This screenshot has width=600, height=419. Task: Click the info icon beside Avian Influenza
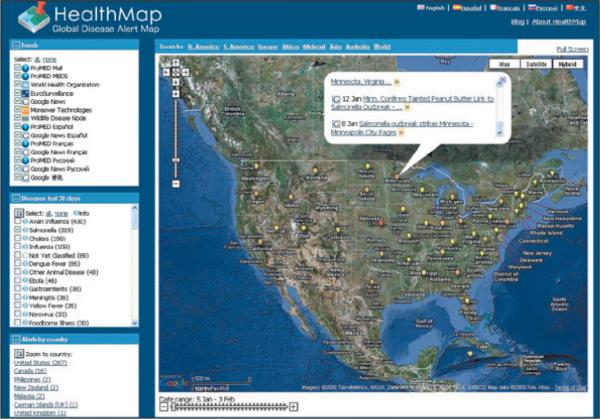point(25,222)
